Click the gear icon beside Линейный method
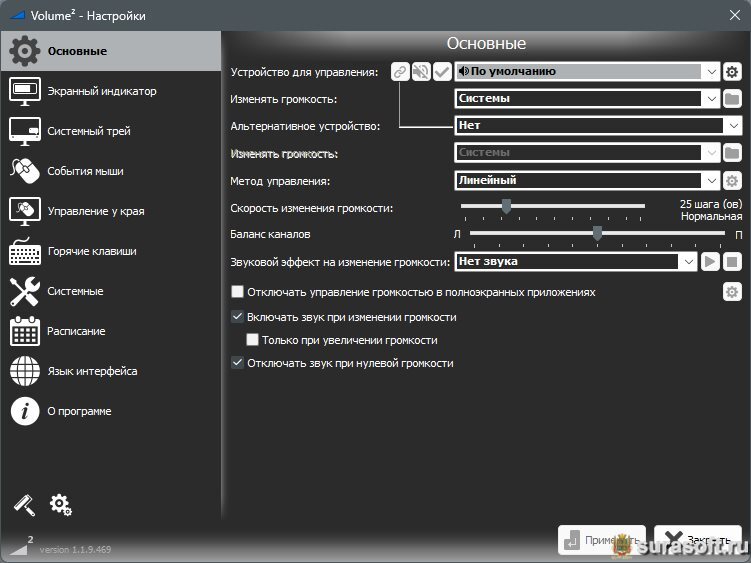The height and width of the screenshot is (563, 751). click(732, 181)
